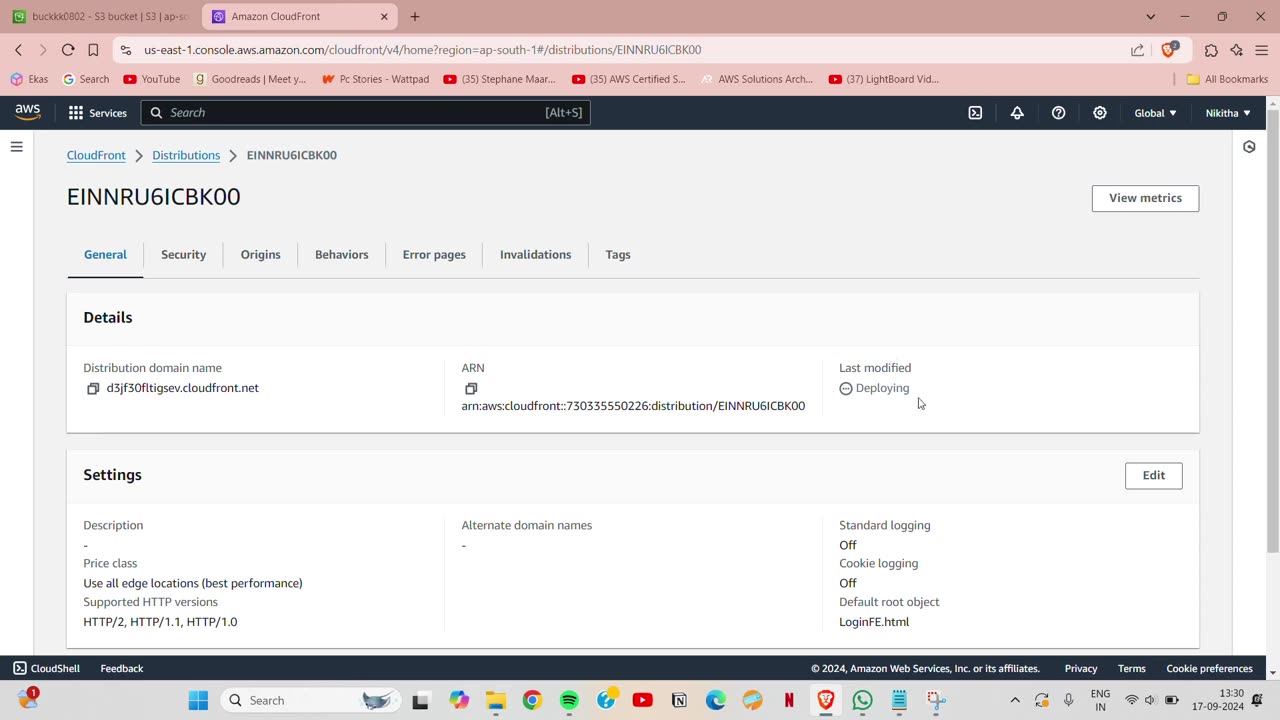Copy the distribution domain name
Image resolution: width=1280 pixels, height=720 pixels.
(93, 388)
